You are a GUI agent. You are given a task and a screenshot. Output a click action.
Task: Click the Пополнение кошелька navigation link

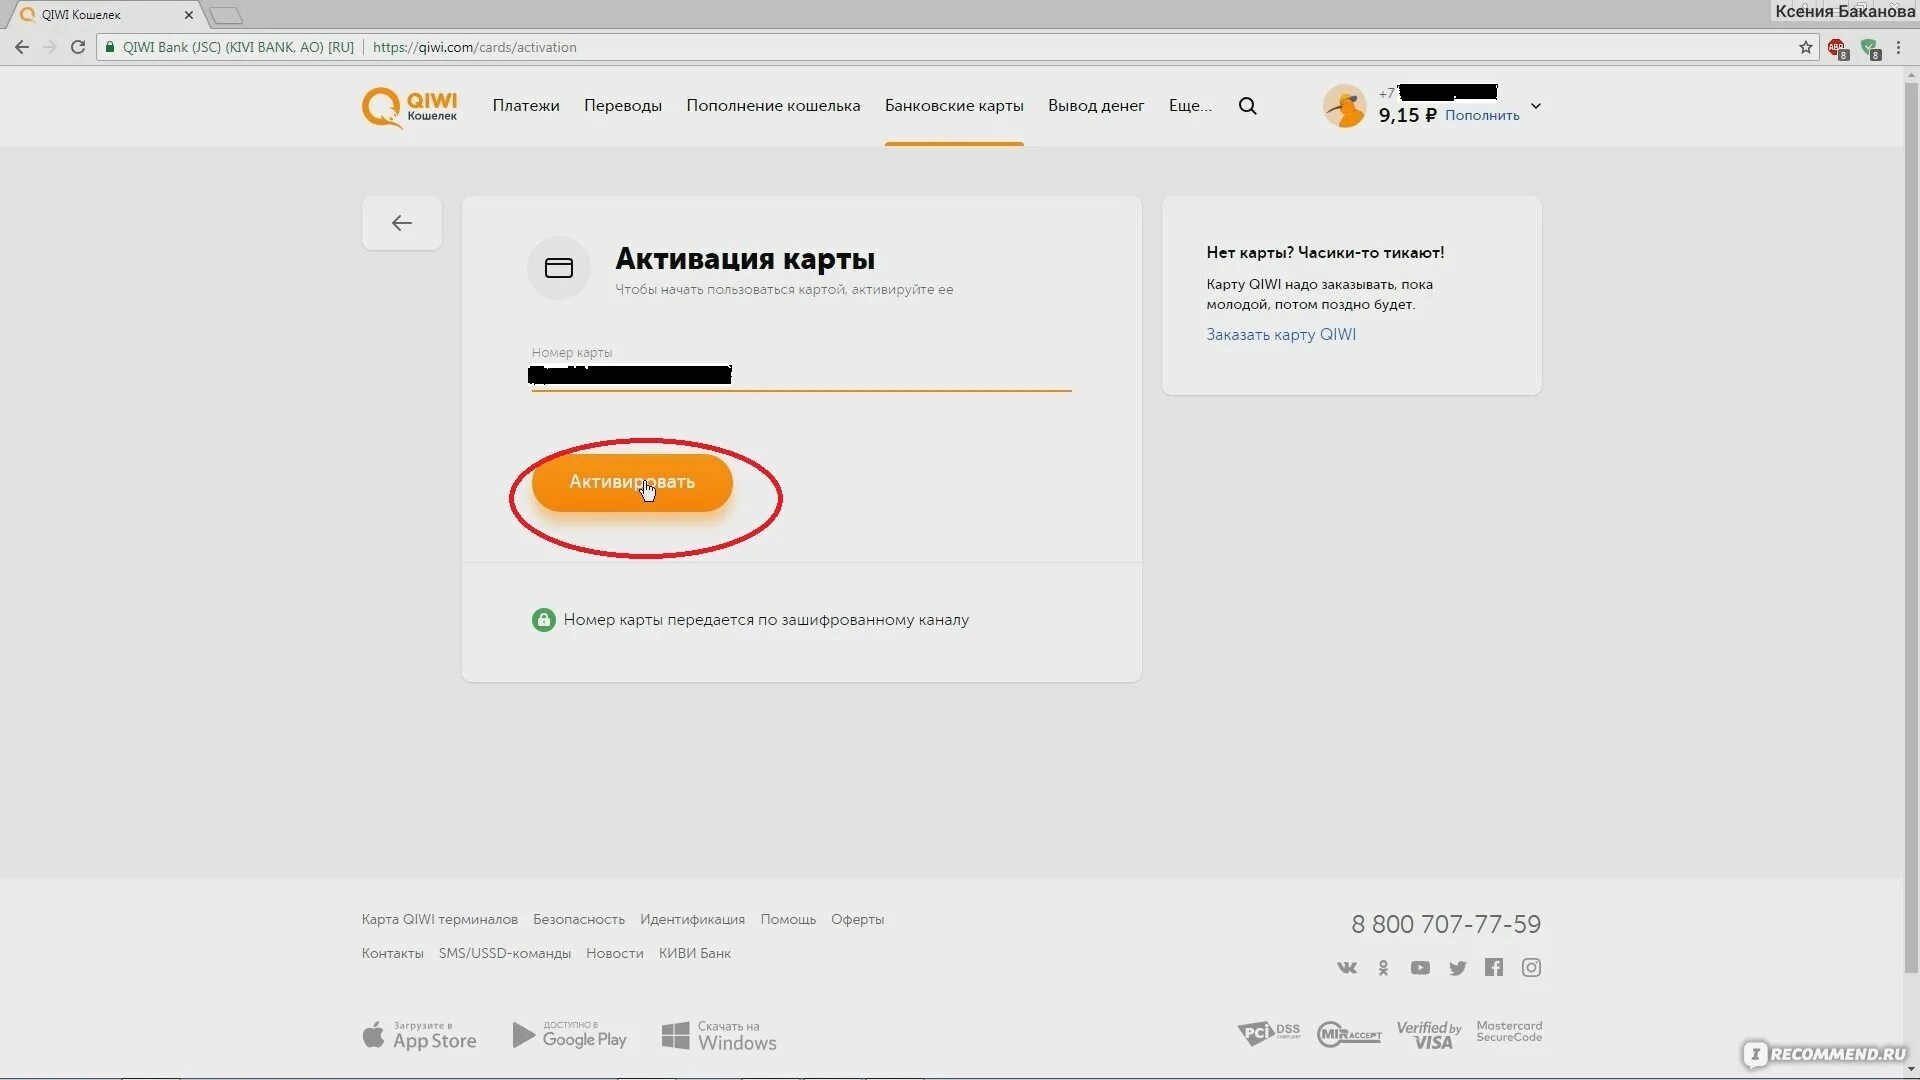point(773,105)
